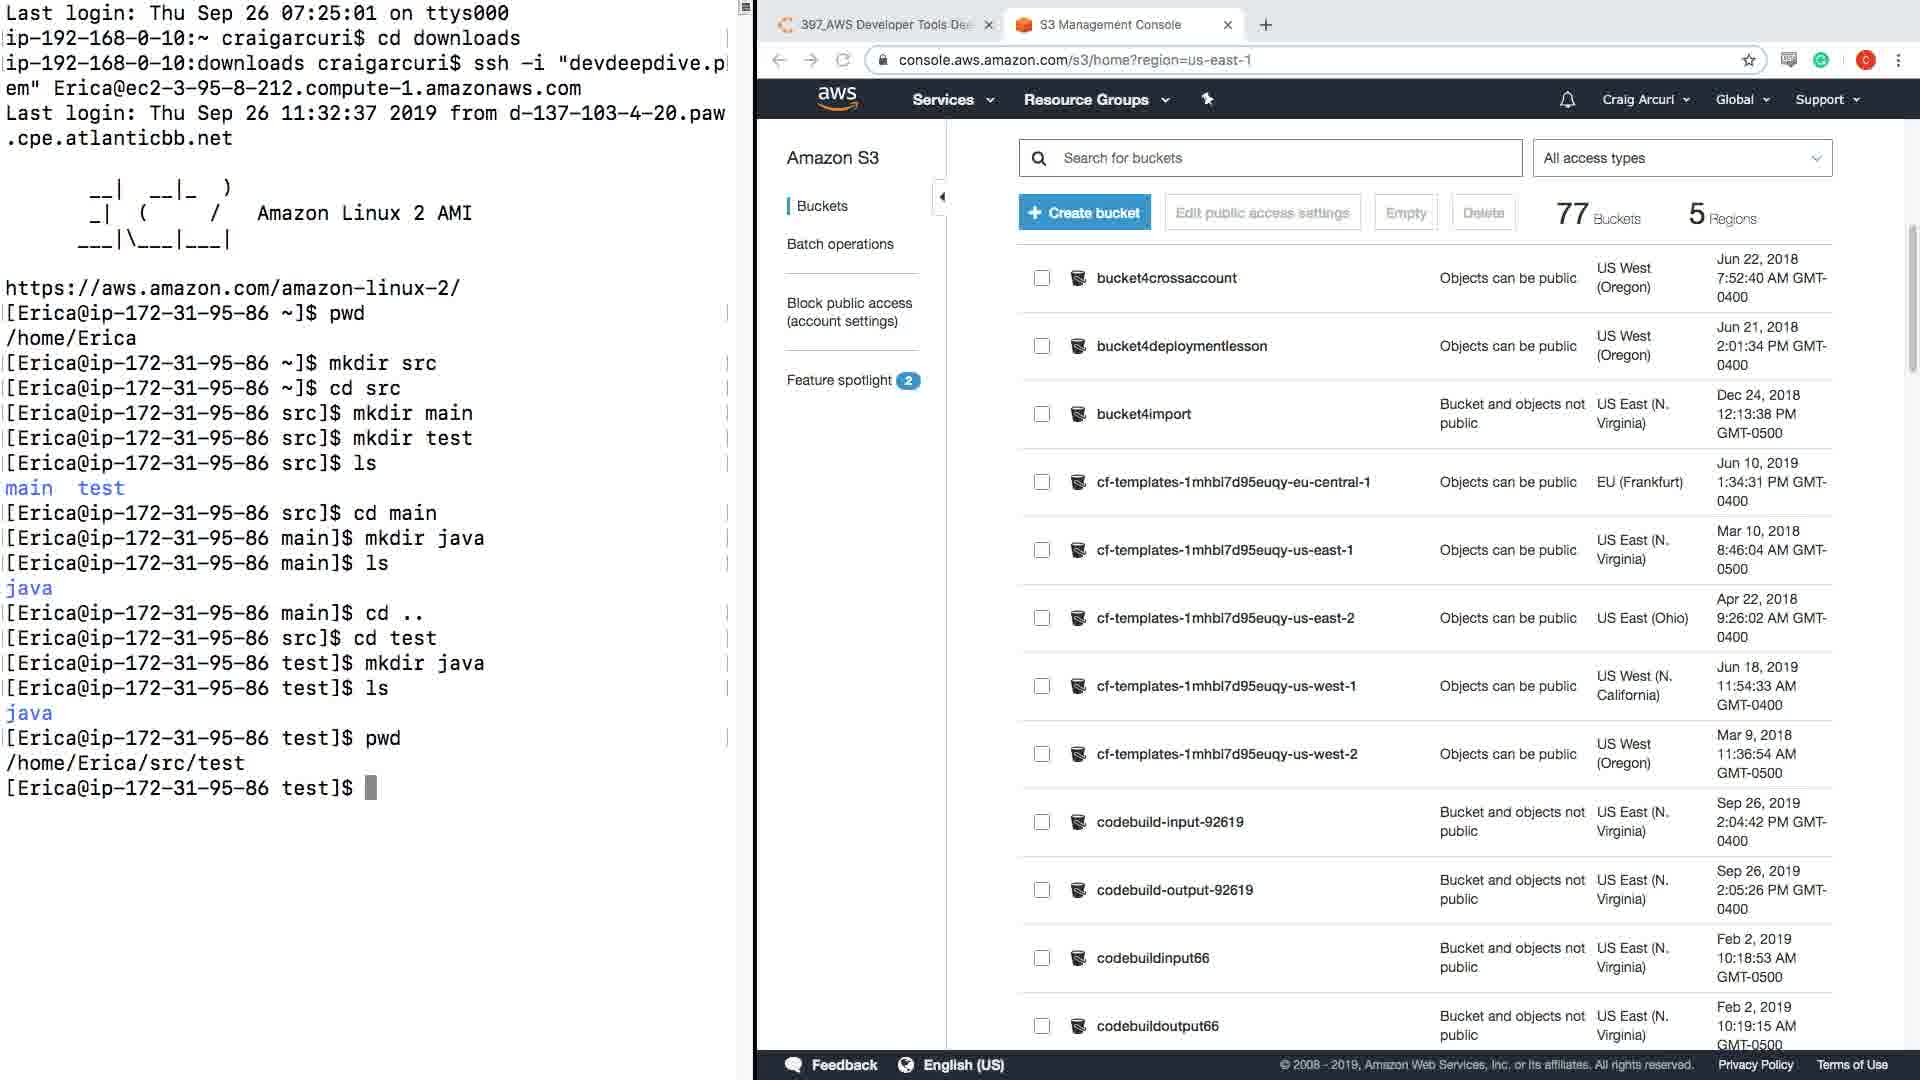Open the notifications bell icon

1567,99
